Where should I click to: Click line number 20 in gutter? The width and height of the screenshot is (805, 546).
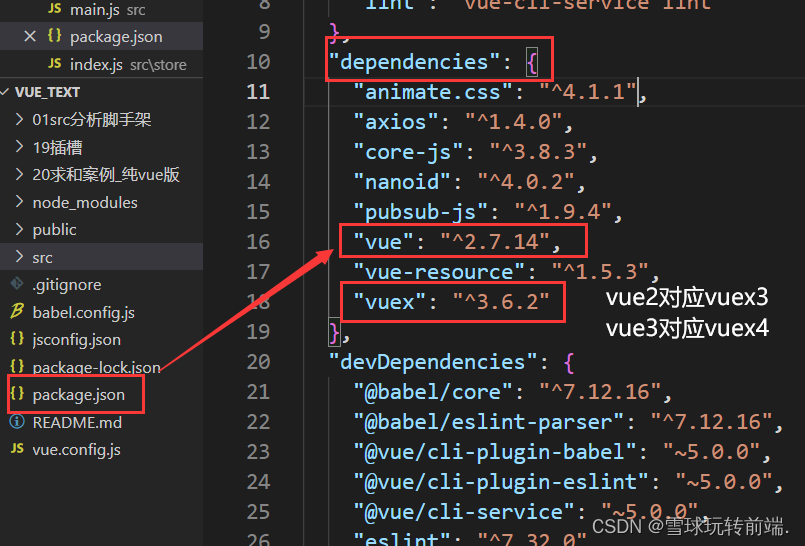point(258,362)
